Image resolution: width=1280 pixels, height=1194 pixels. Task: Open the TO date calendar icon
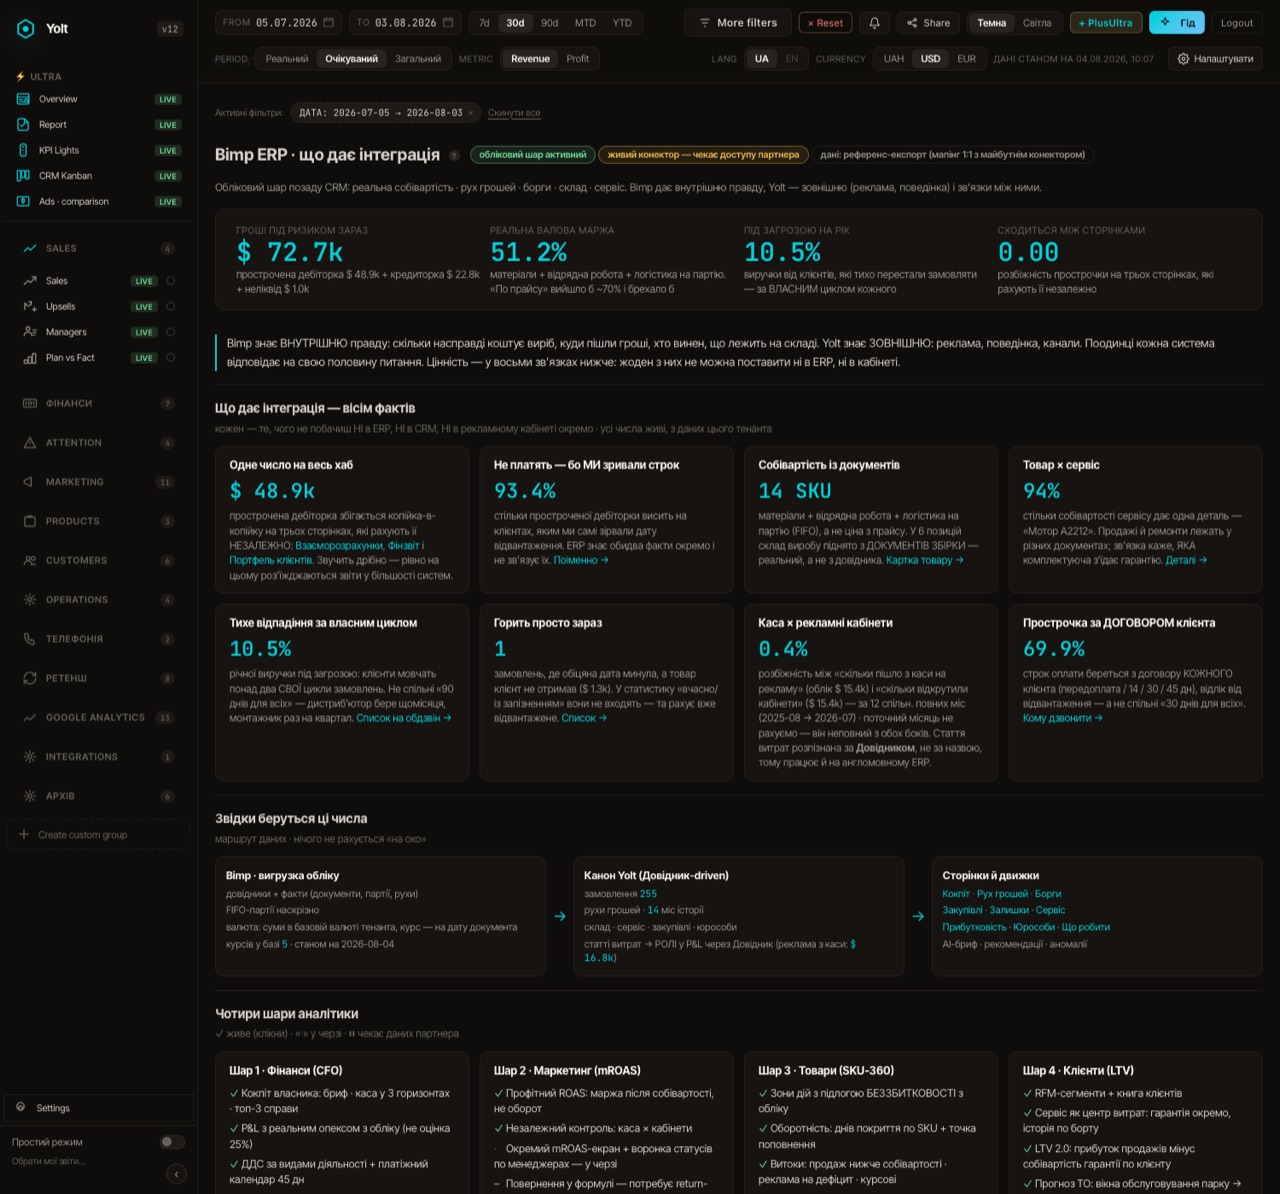[448, 23]
